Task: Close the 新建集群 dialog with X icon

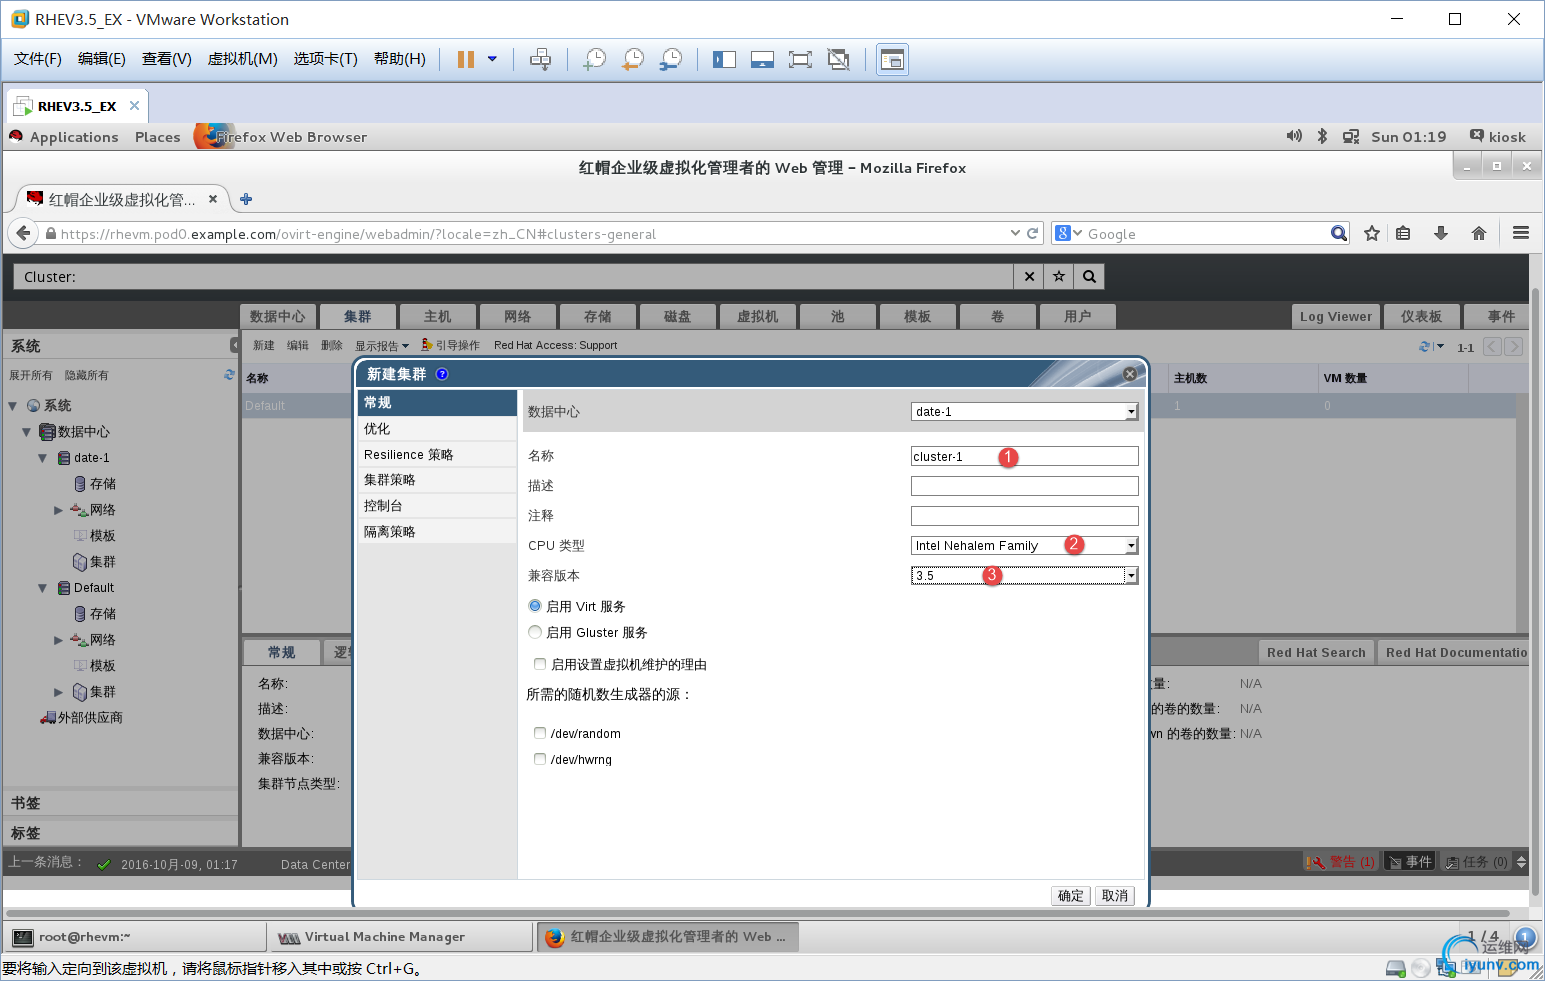Action: (1130, 373)
